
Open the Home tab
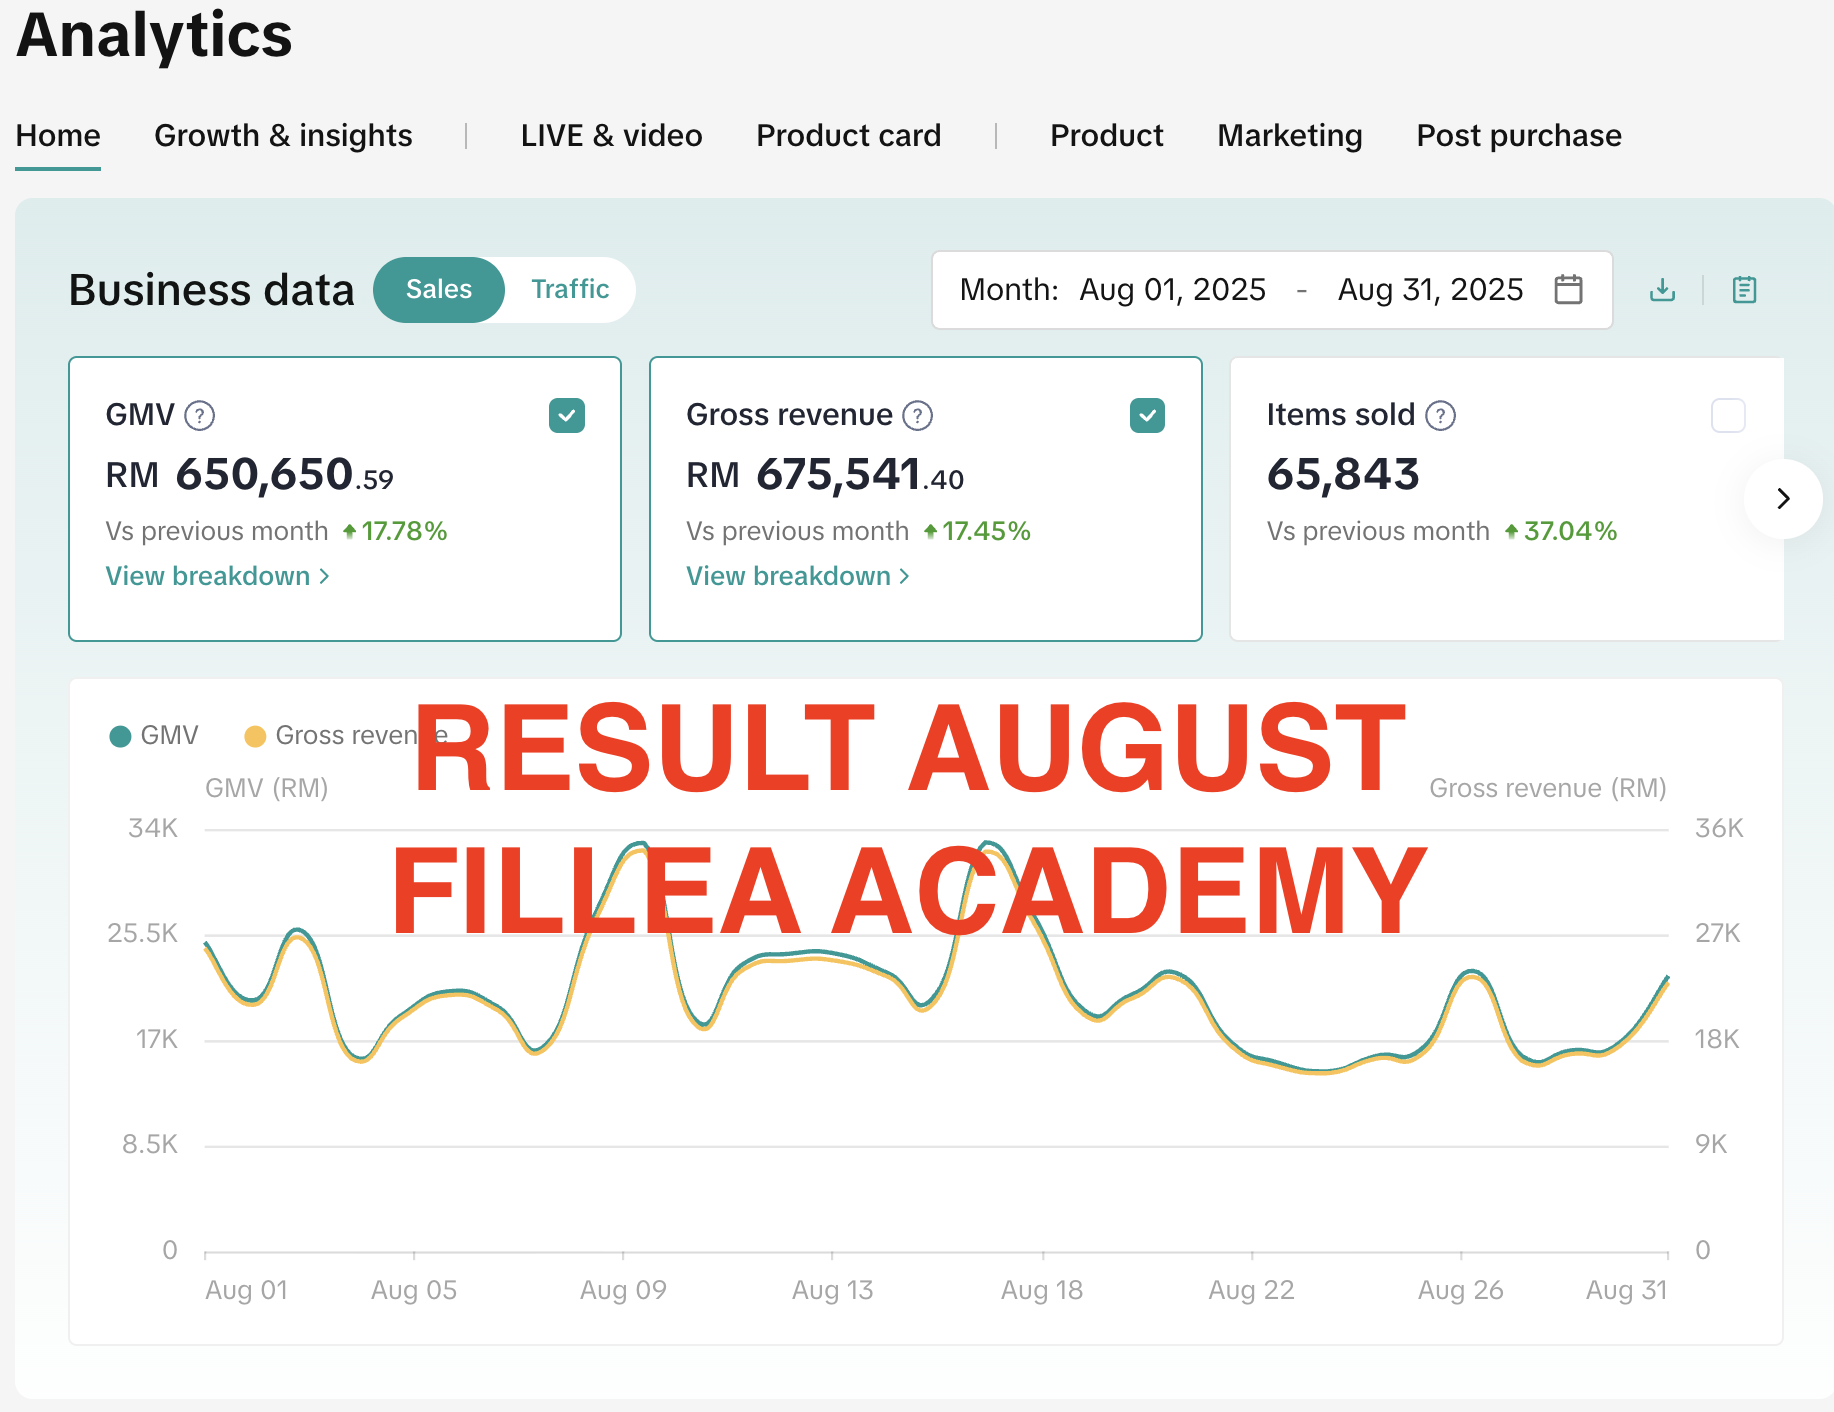pyautogui.click(x=58, y=135)
